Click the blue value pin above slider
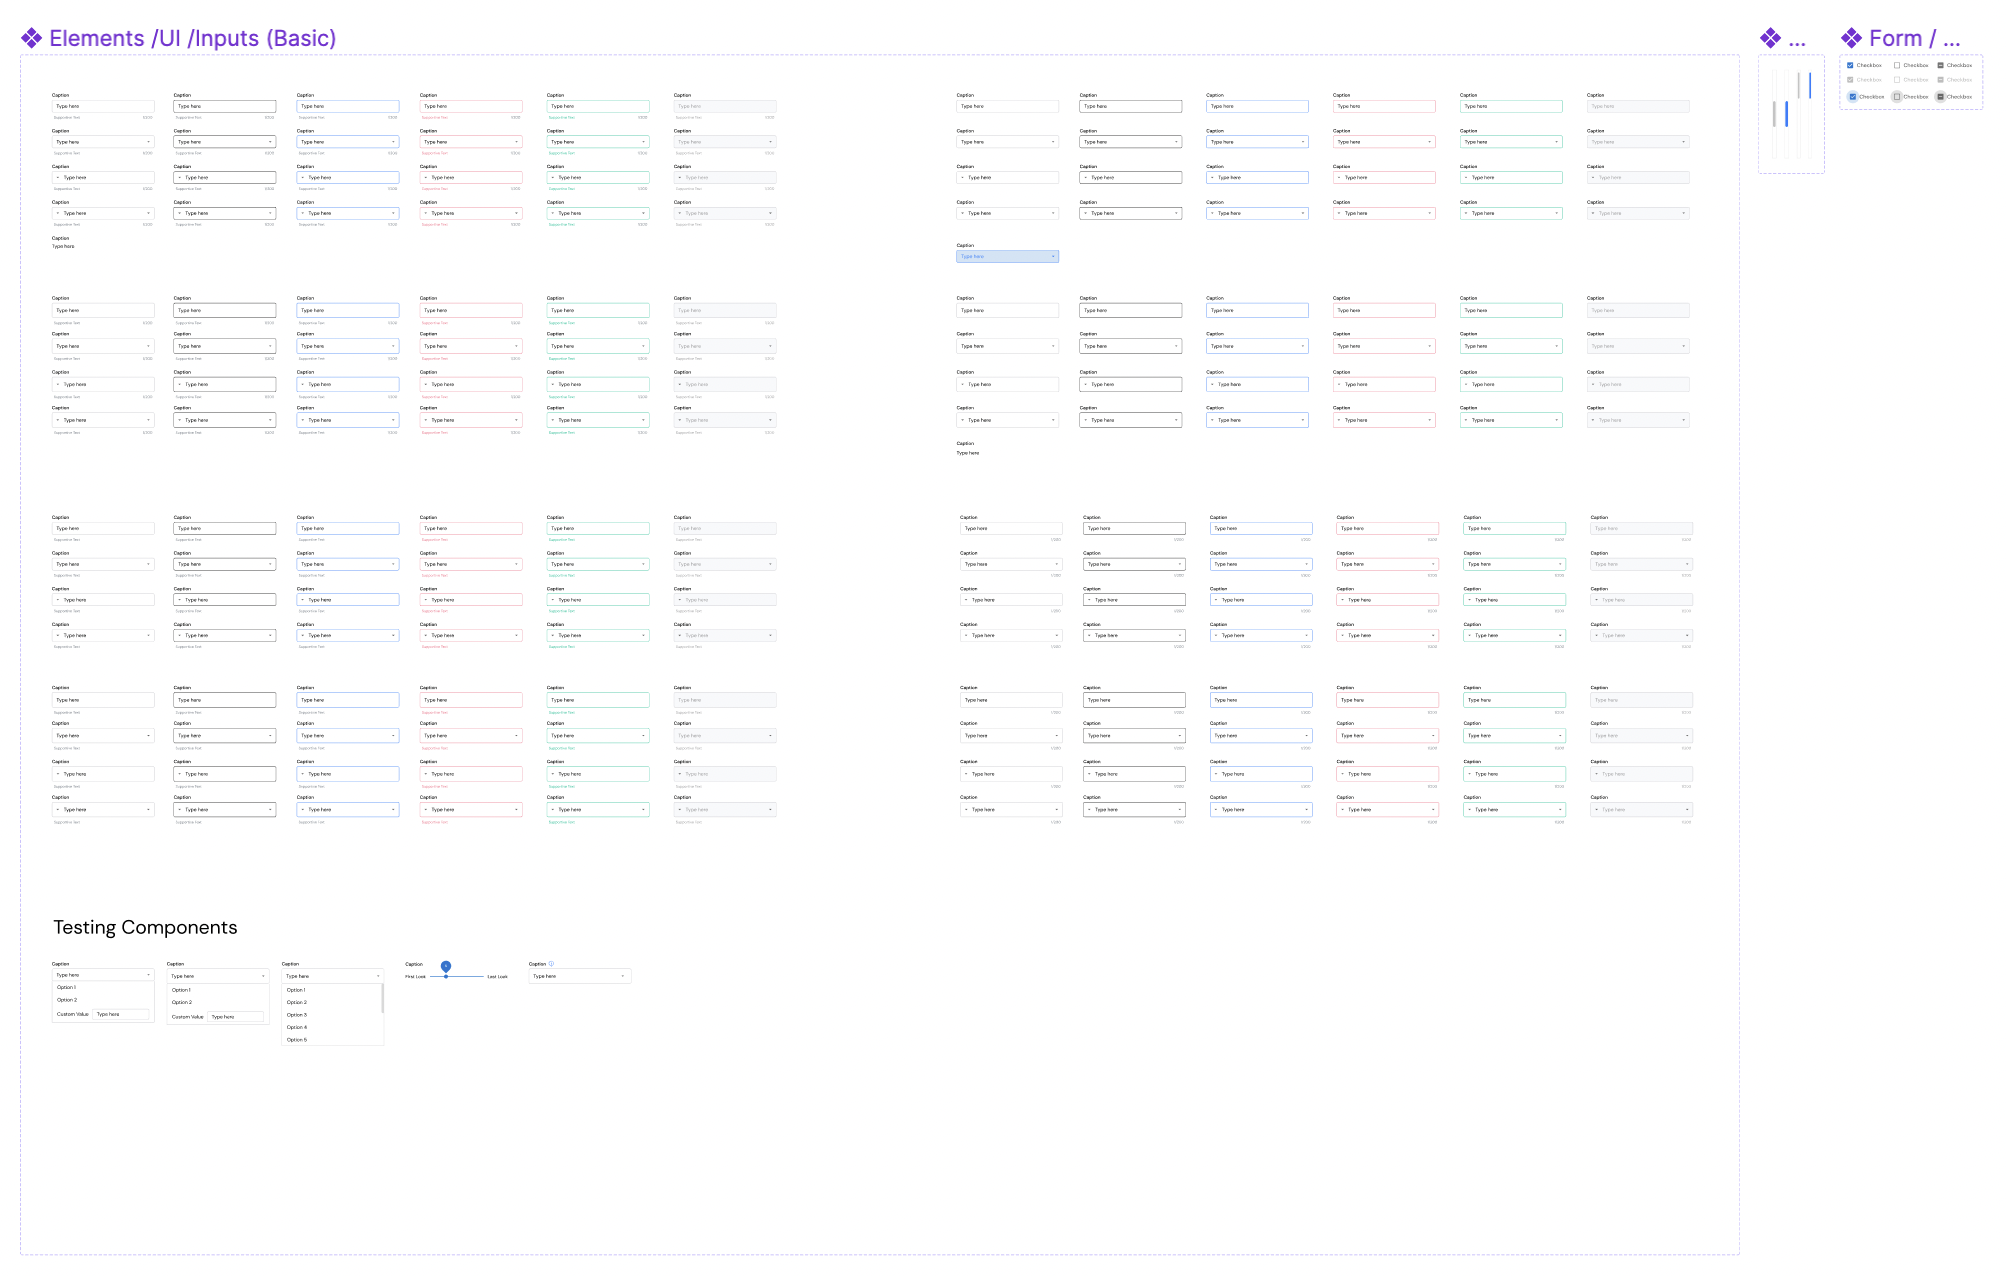 click(446, 966)
